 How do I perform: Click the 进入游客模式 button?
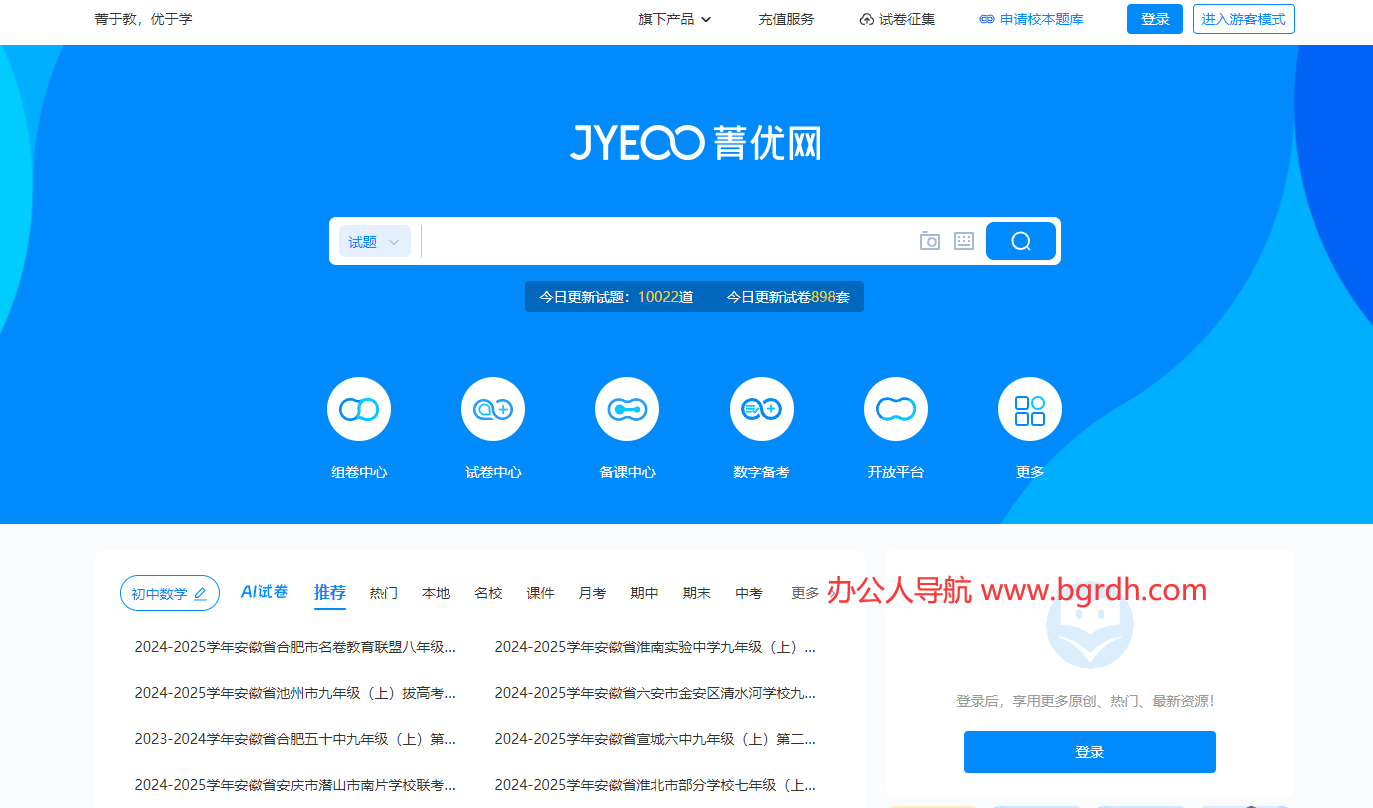(1244, 19)
